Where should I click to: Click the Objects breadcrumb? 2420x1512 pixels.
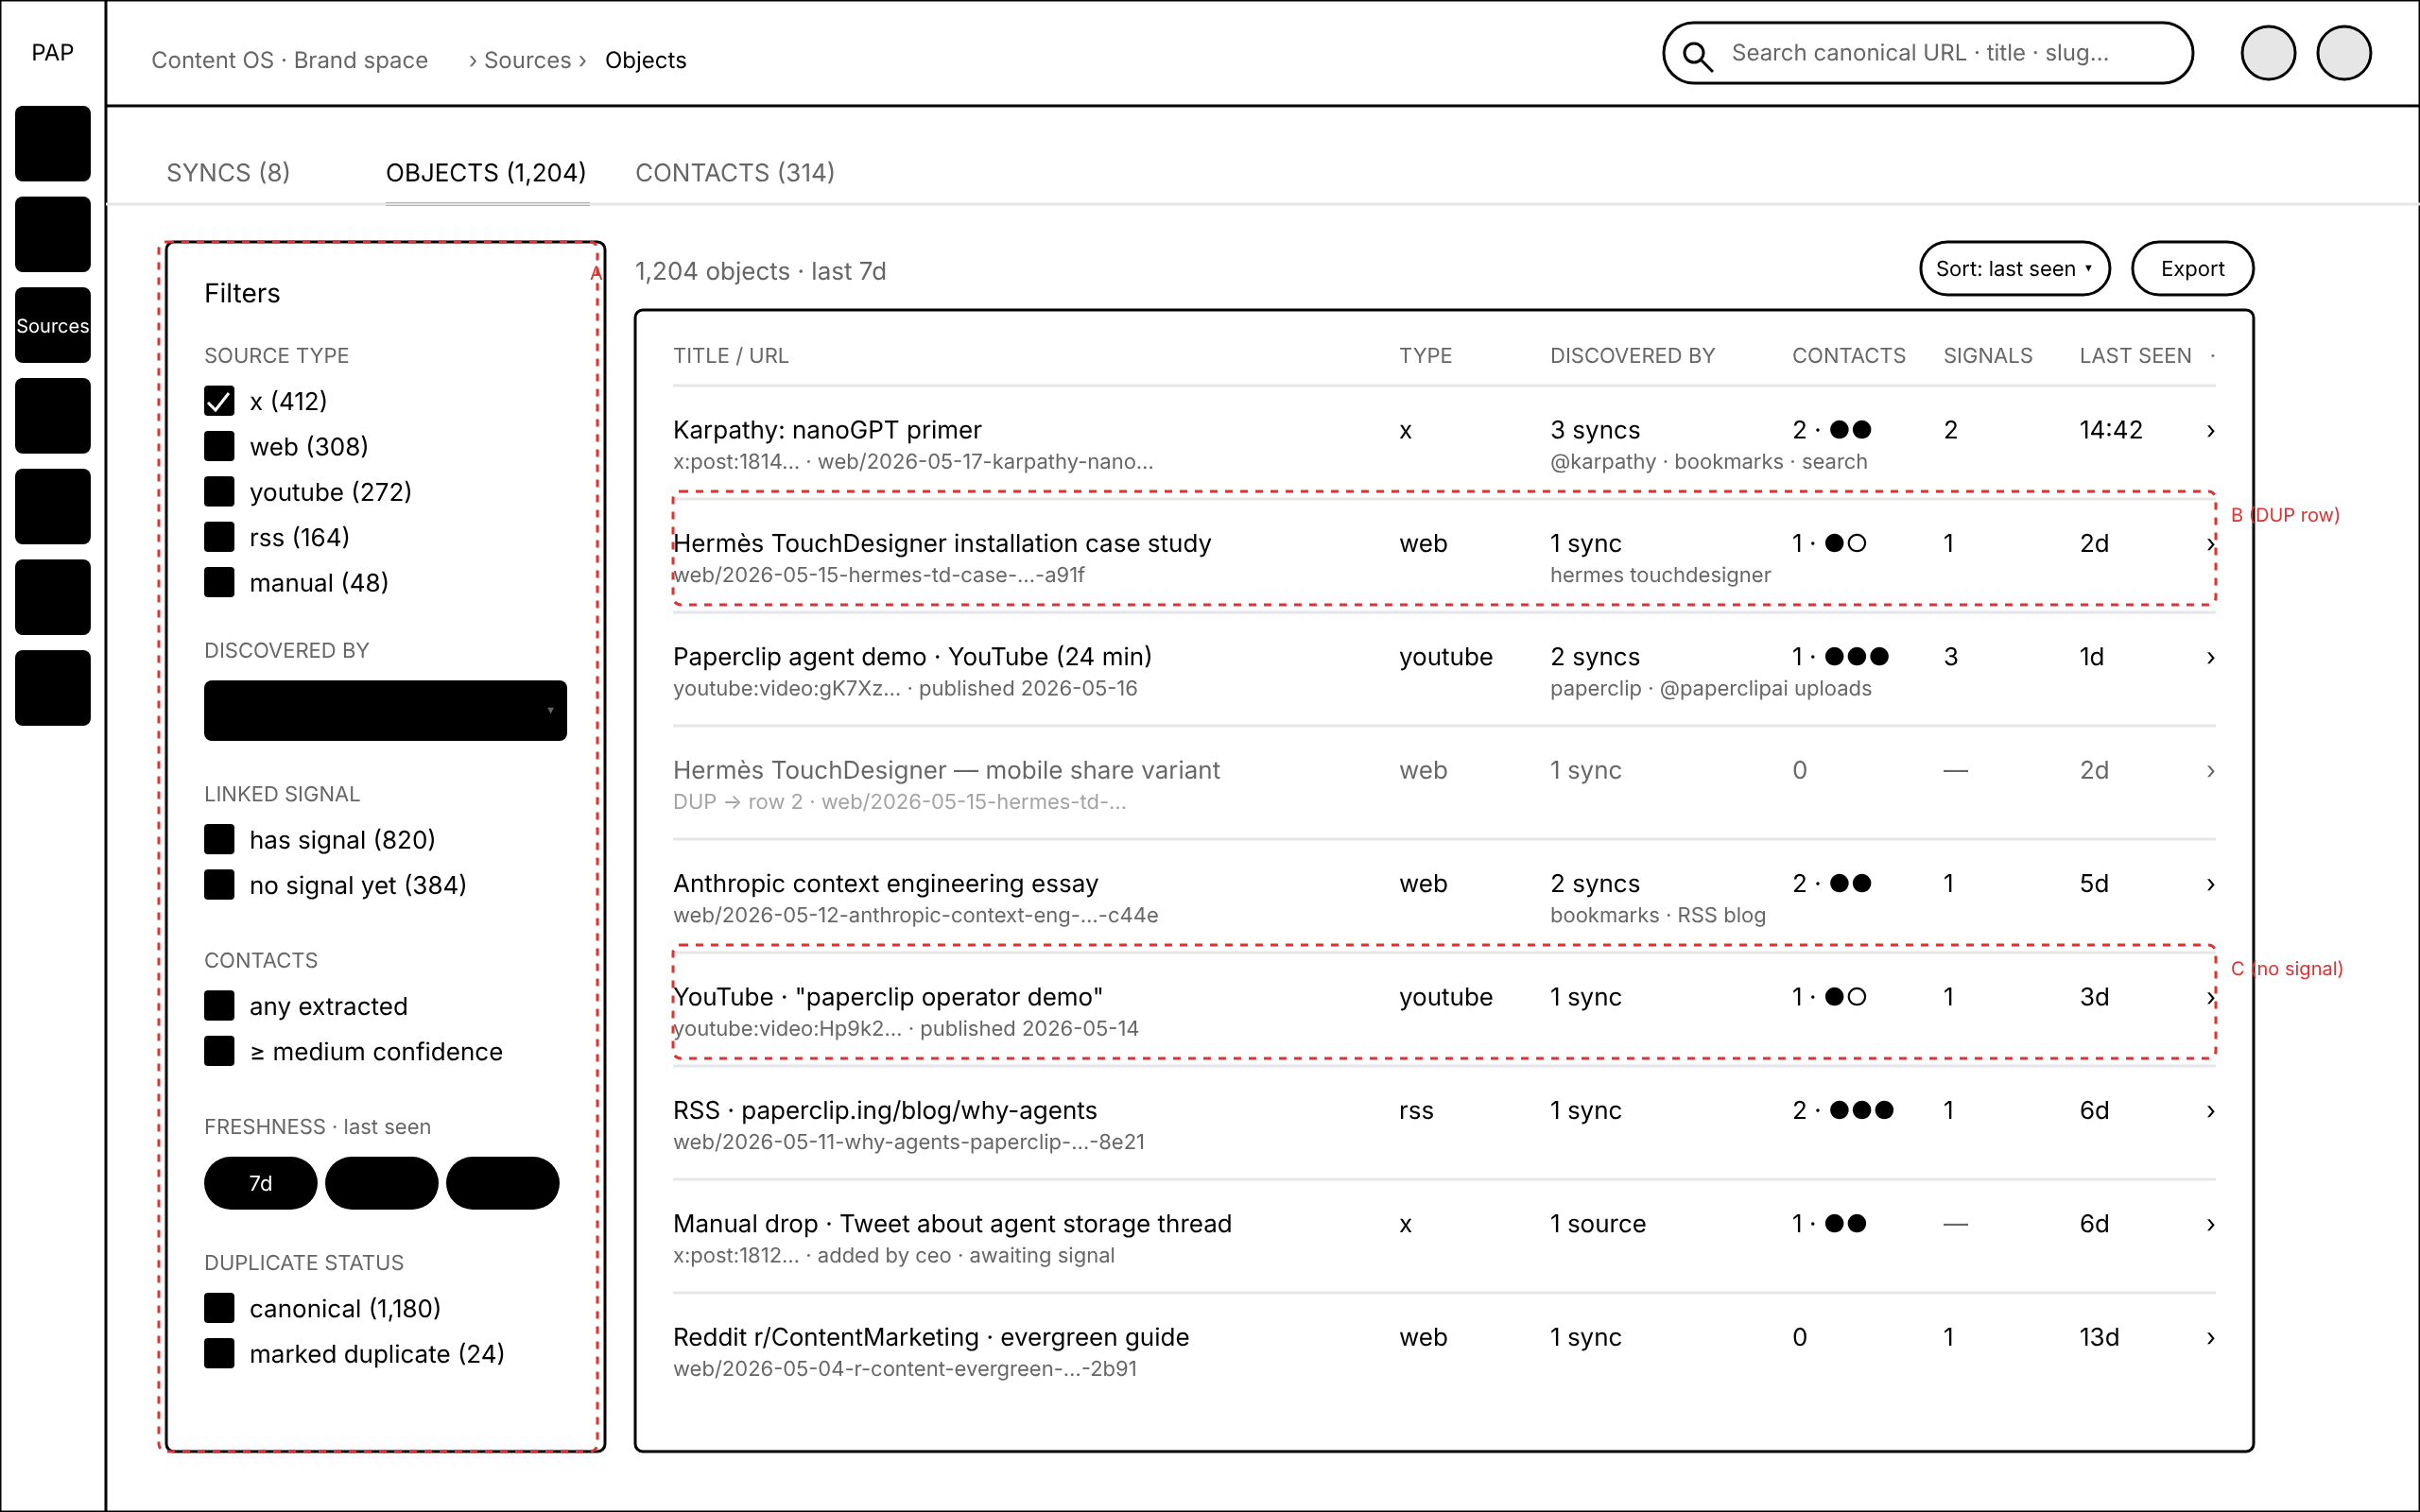pos(645,60)
